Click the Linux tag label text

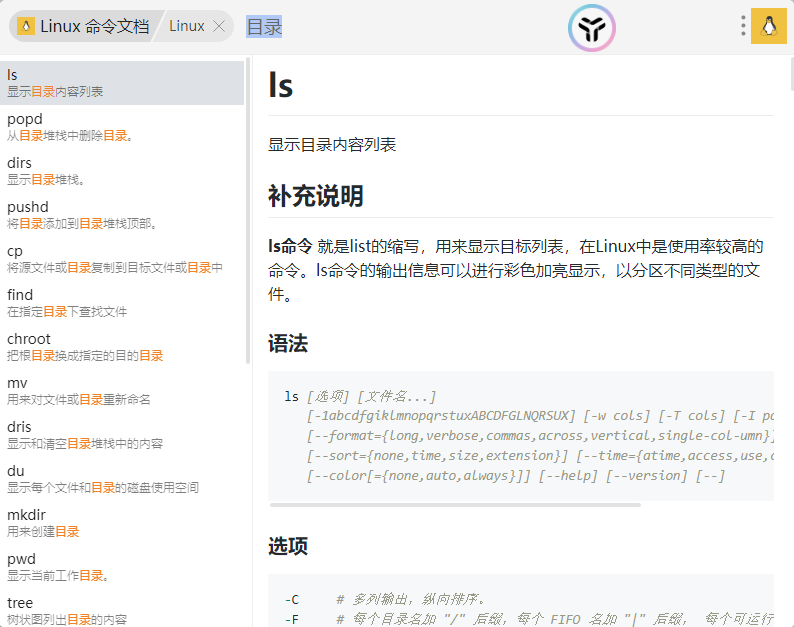coord(186,26)
